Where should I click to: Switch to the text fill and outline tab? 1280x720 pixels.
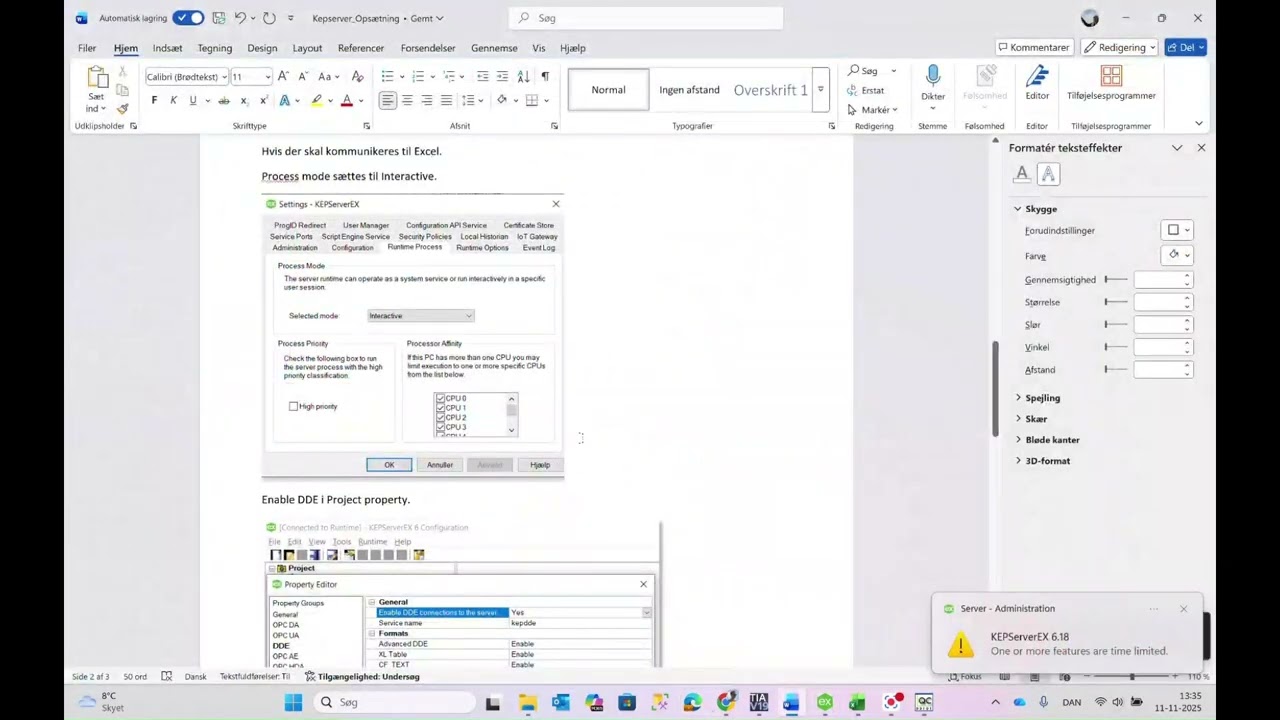1022,174
